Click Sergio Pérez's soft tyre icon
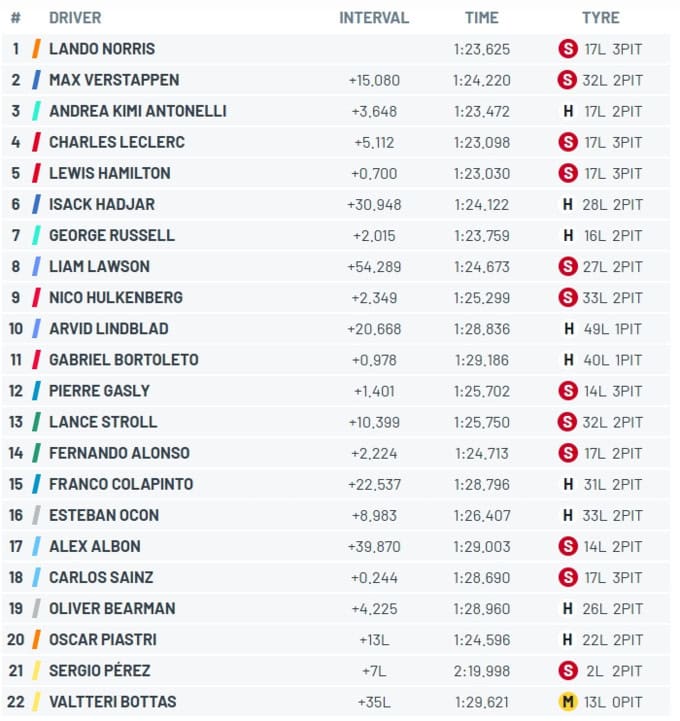The height and width of the screenshot is (721, 680). (x=568, y=670)
